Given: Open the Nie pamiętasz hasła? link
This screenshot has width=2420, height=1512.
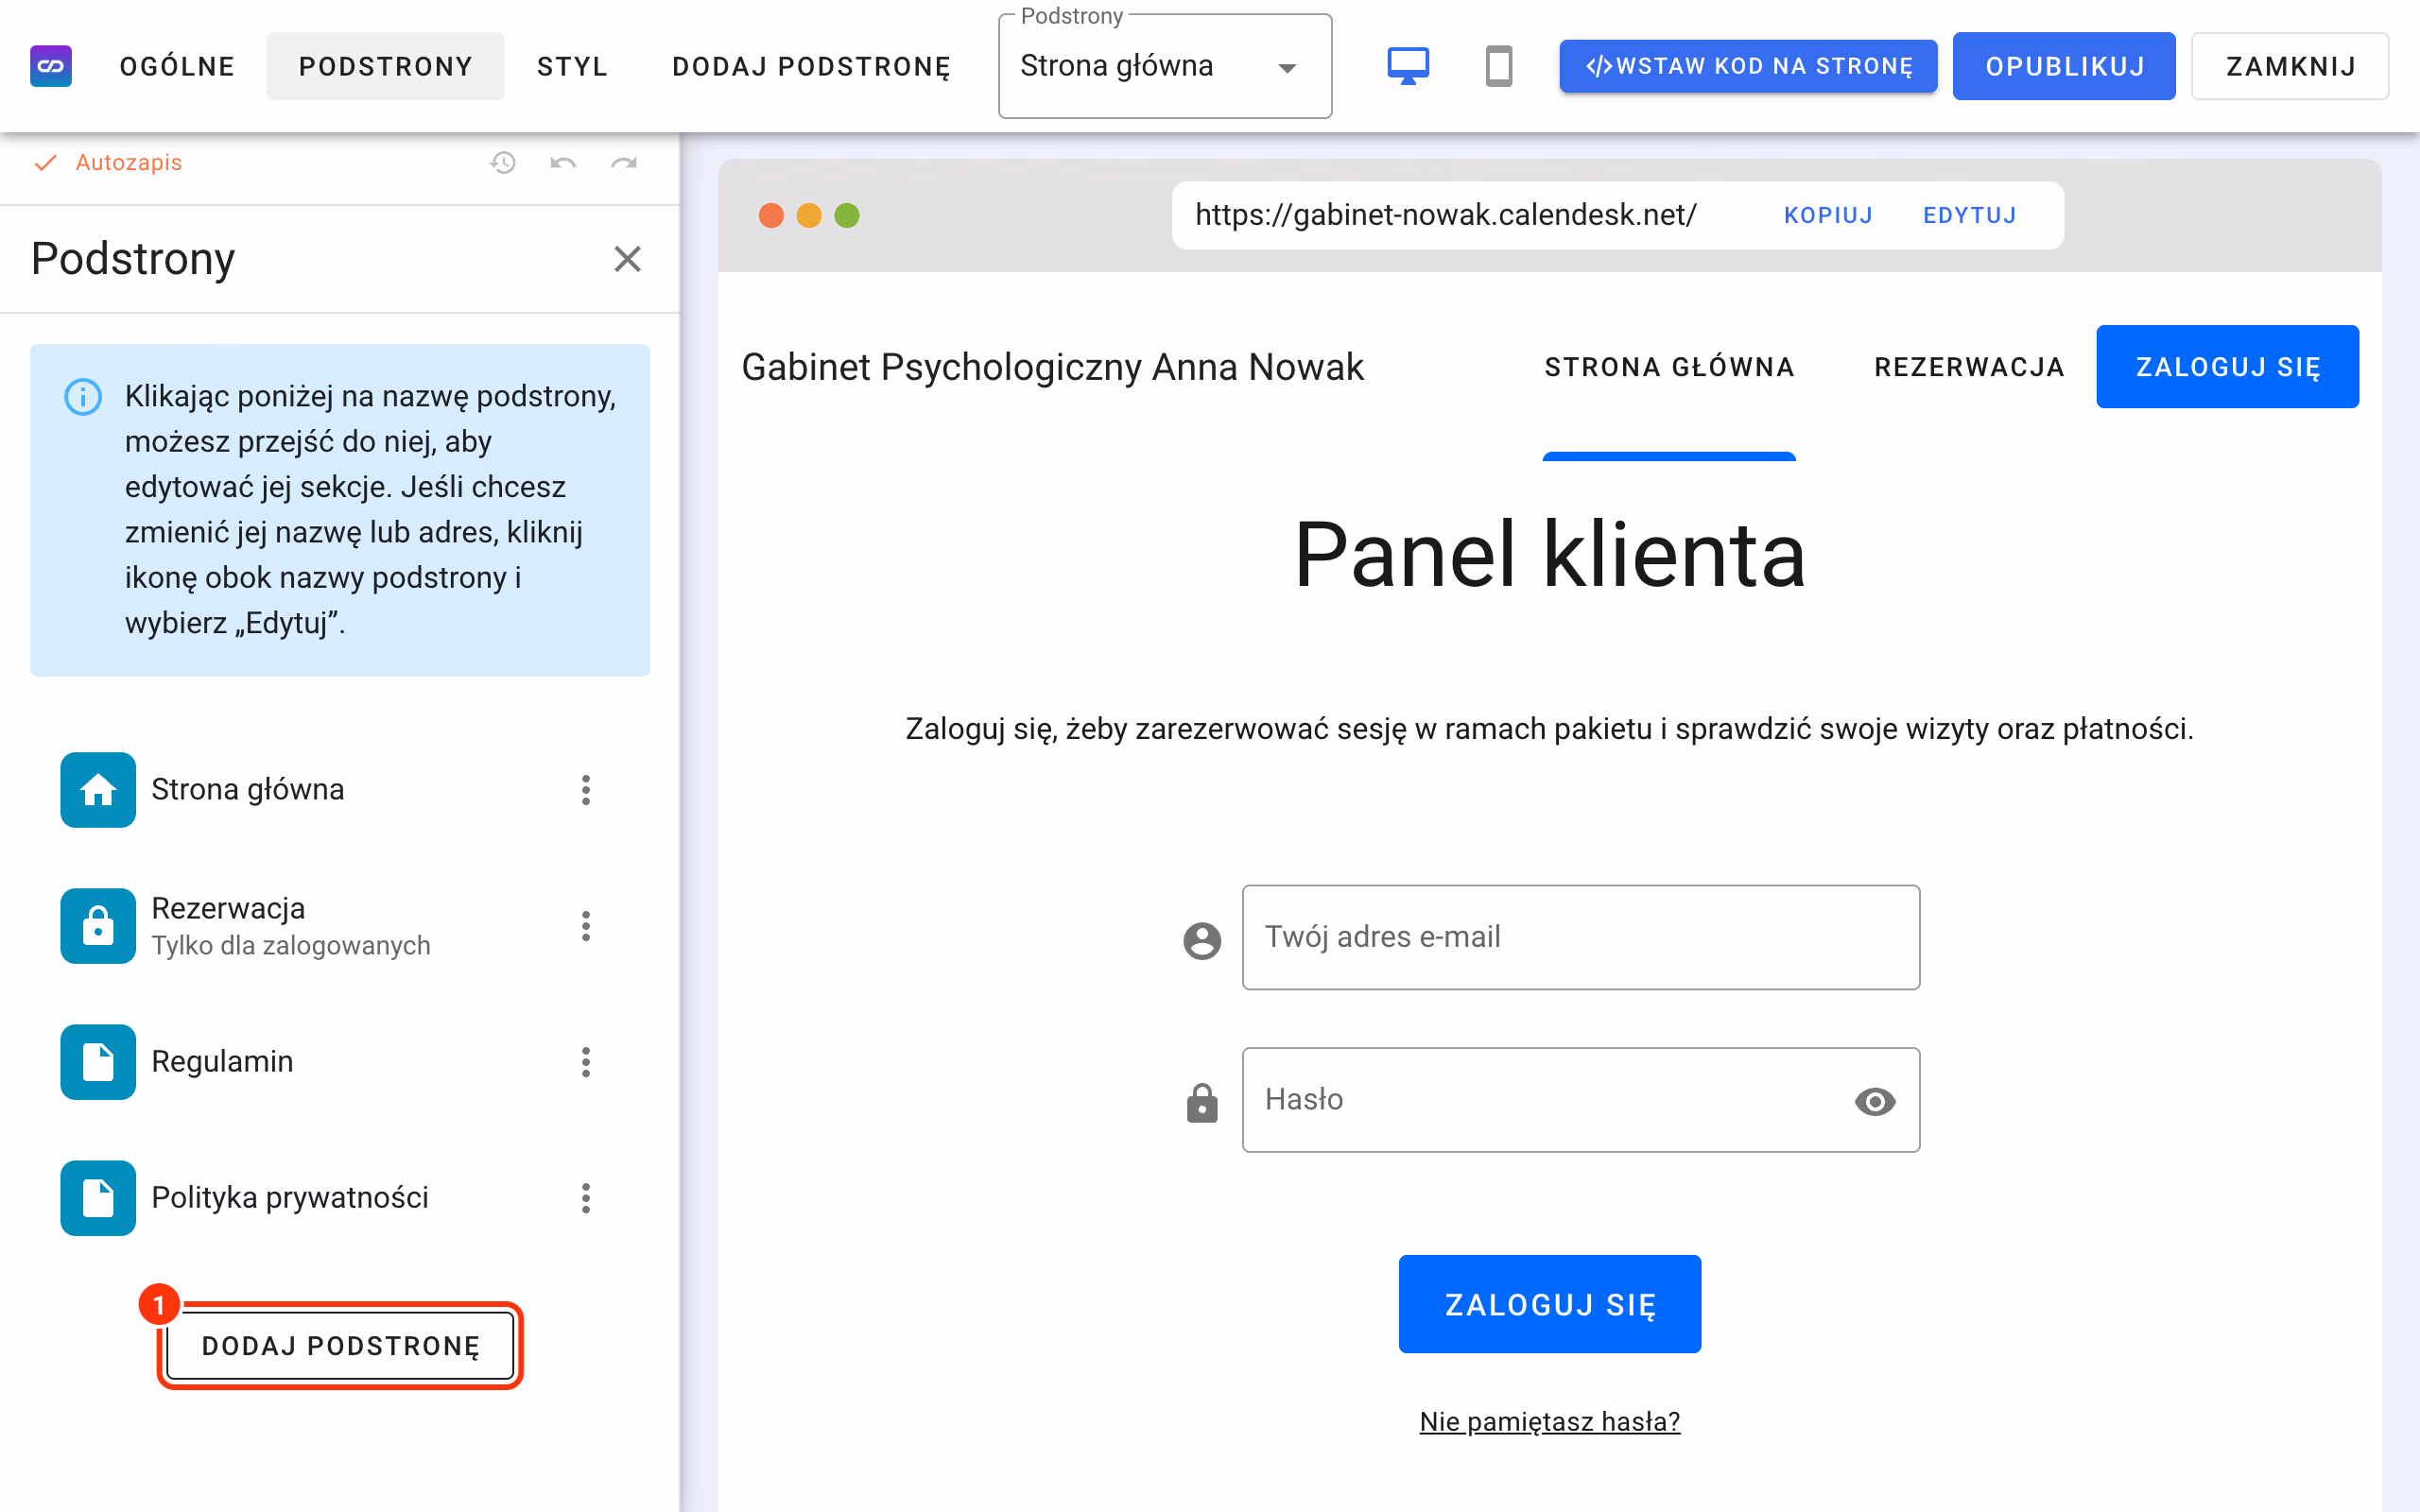Looking at the screenshot, I should tap(1550, 1421).
